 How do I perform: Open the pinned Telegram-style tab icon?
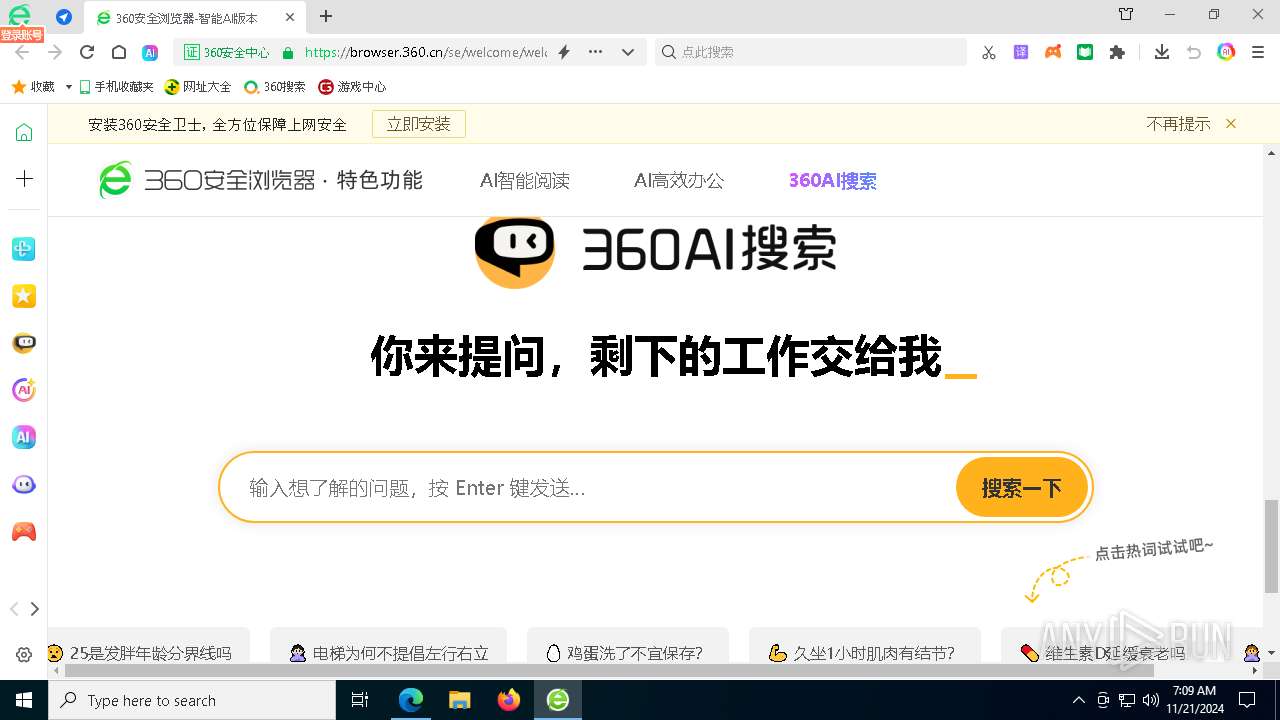point(64,17)
